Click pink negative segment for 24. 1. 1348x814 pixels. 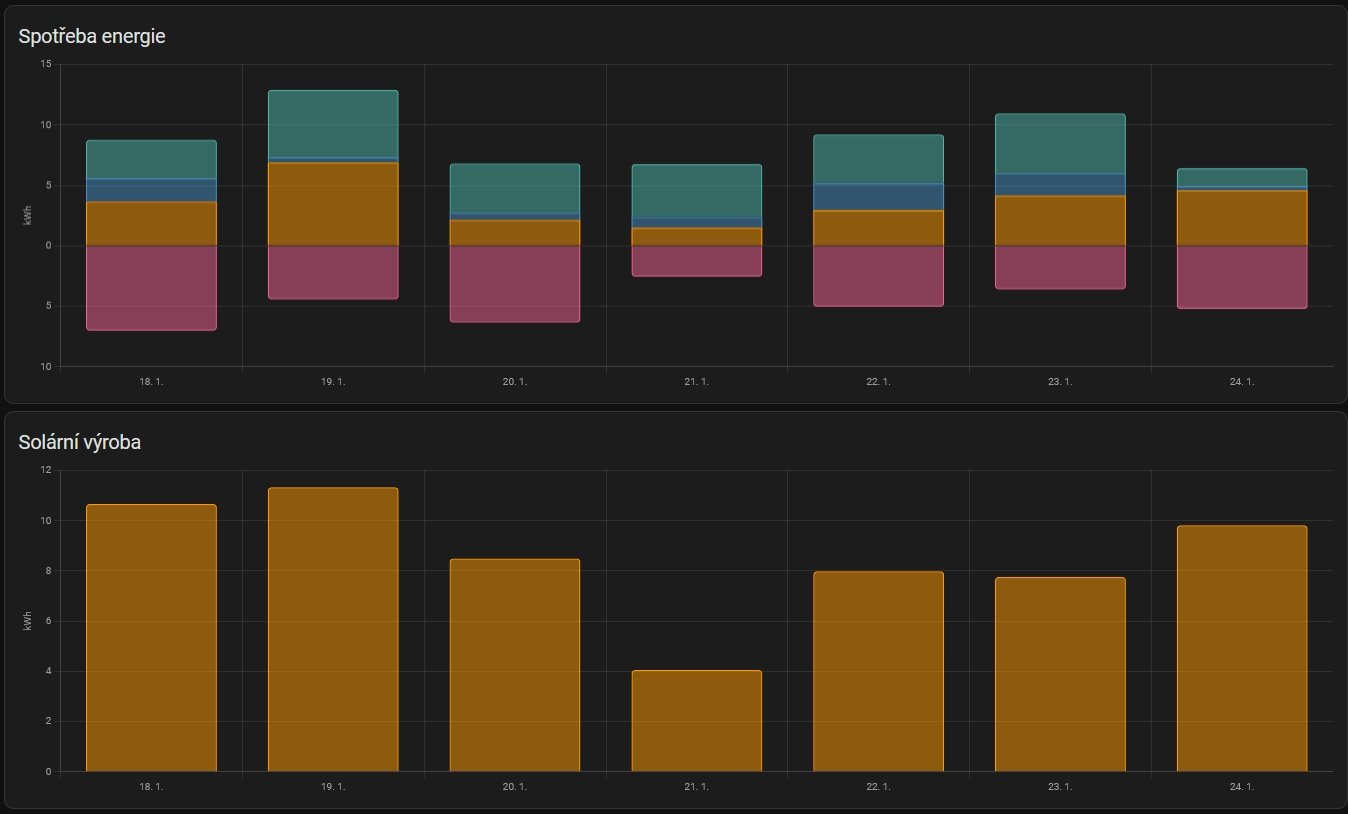click(1242, 277)
